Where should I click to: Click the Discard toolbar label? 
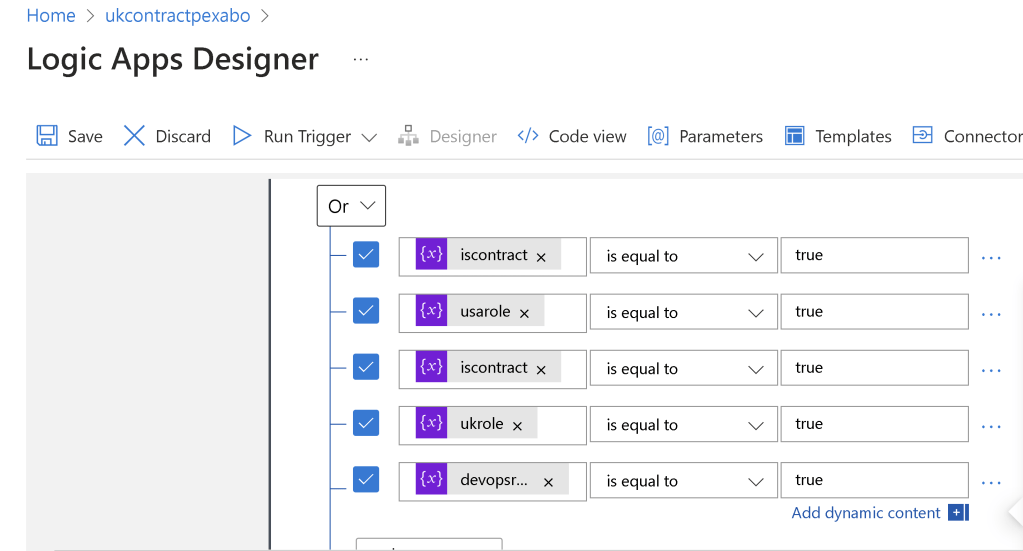pos(183,136)
